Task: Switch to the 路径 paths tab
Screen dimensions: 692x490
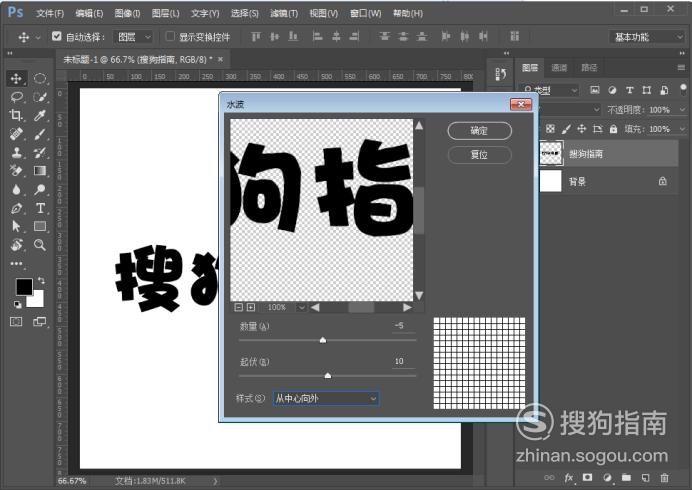Action: 589,68
